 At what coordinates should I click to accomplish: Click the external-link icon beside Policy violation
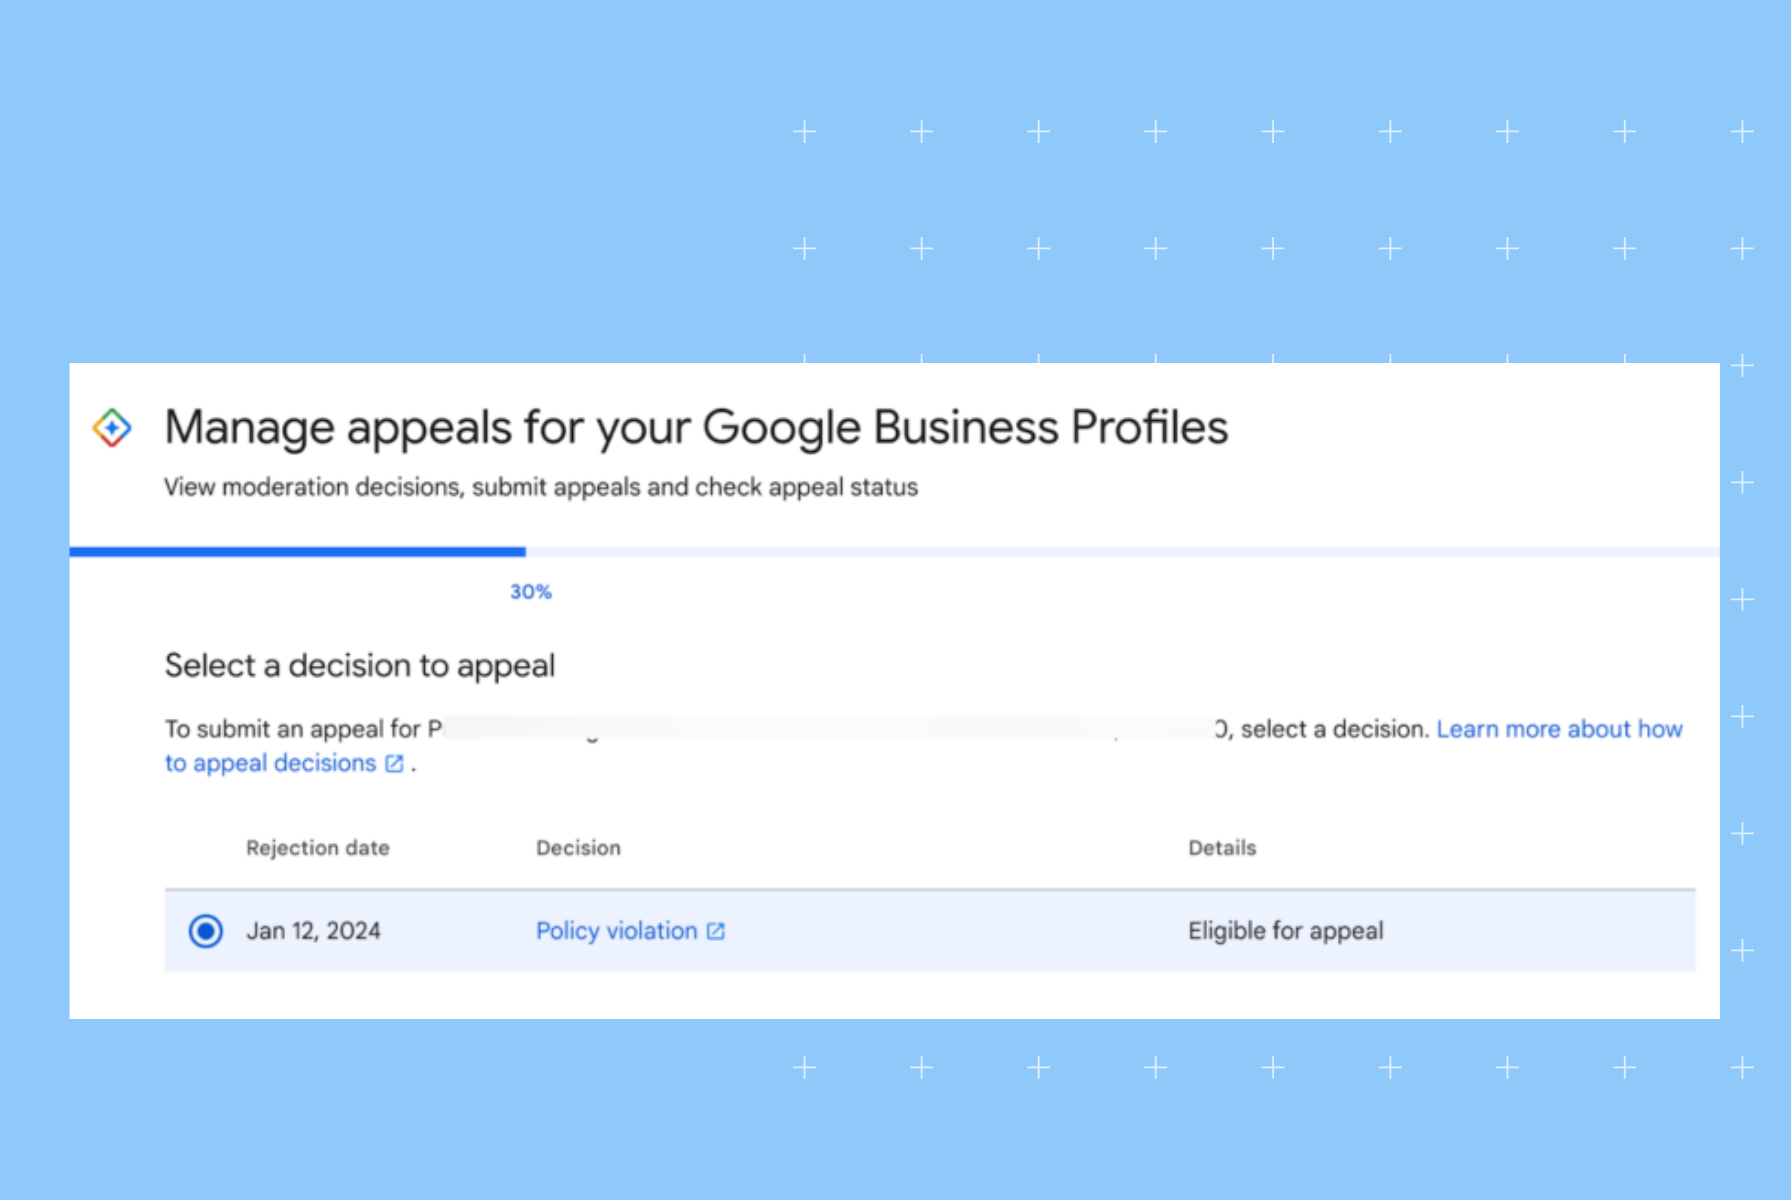[714, 930]
